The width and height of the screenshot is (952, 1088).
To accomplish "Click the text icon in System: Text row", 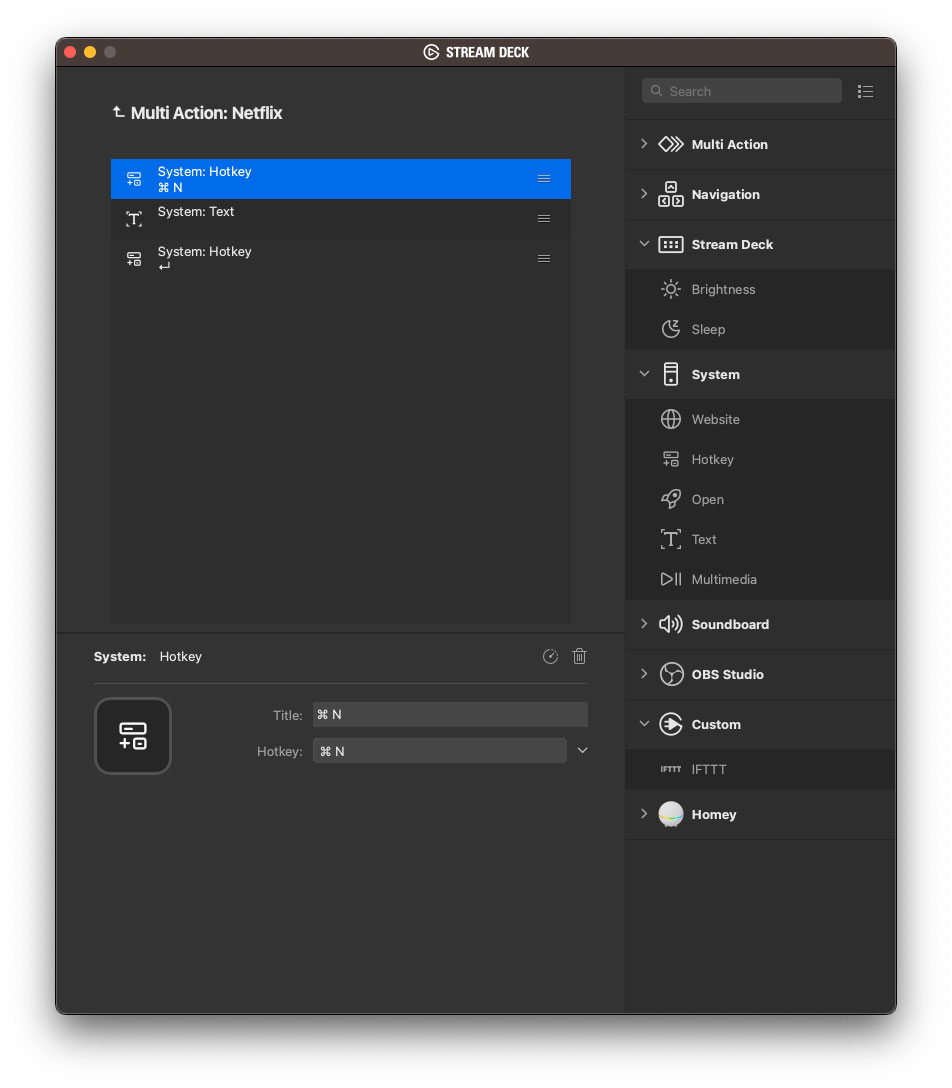I will tap(134, 219).
